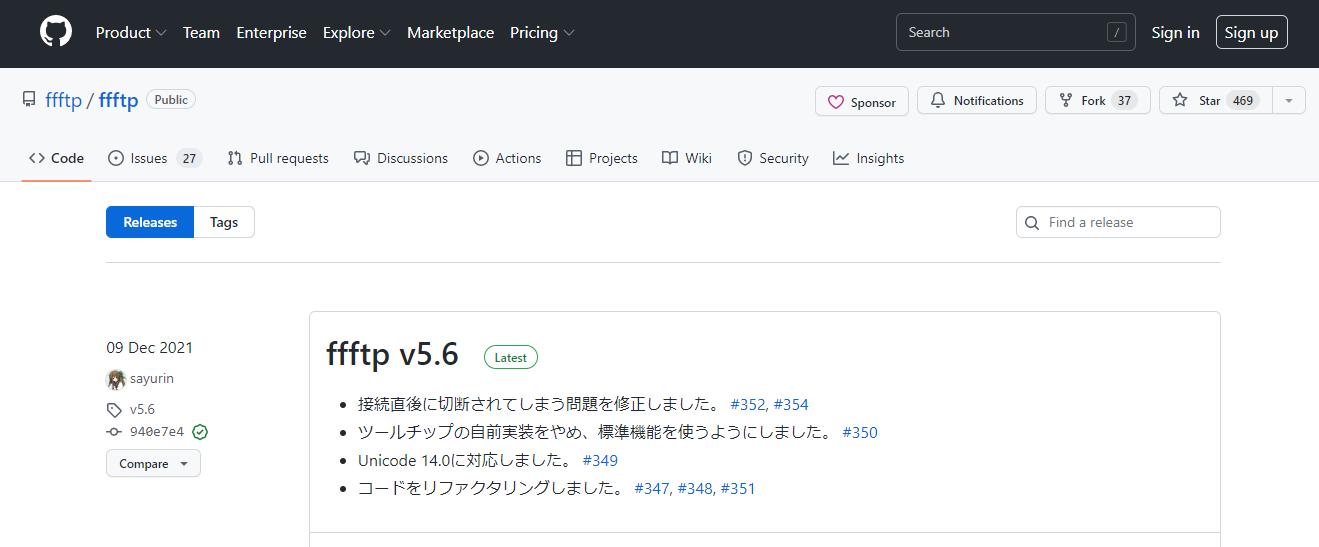Expand the Compare dropdown
The height and width of the screenshot is (547, 1319).
coord(153,463)
